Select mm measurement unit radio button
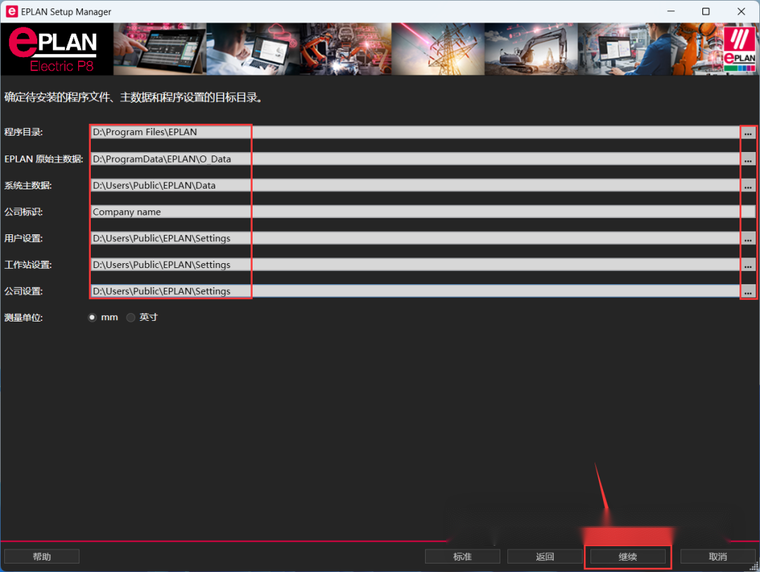Viewport: 760px width, 572px height. tap(93, 317)
